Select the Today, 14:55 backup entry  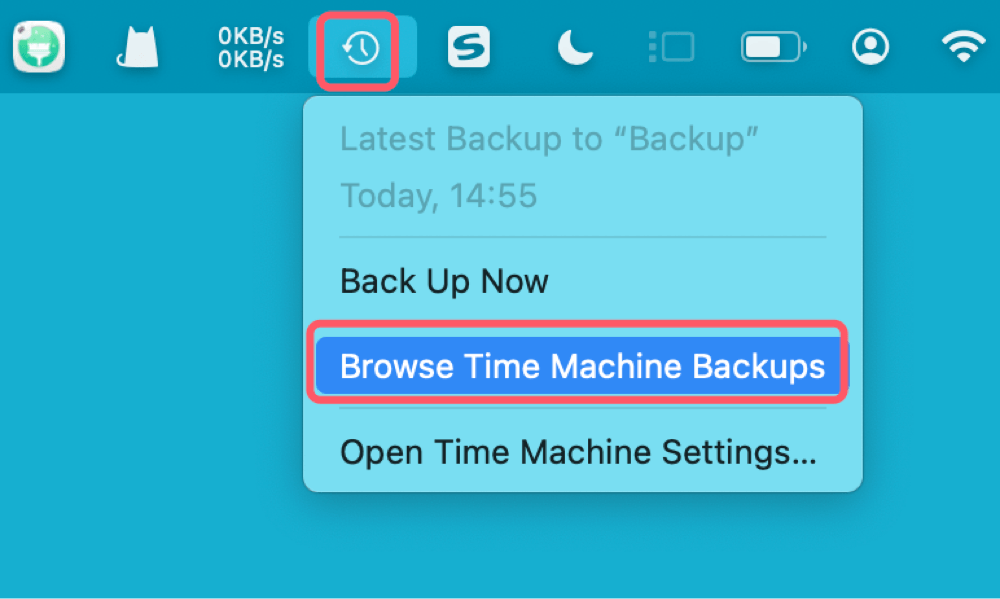438,195
